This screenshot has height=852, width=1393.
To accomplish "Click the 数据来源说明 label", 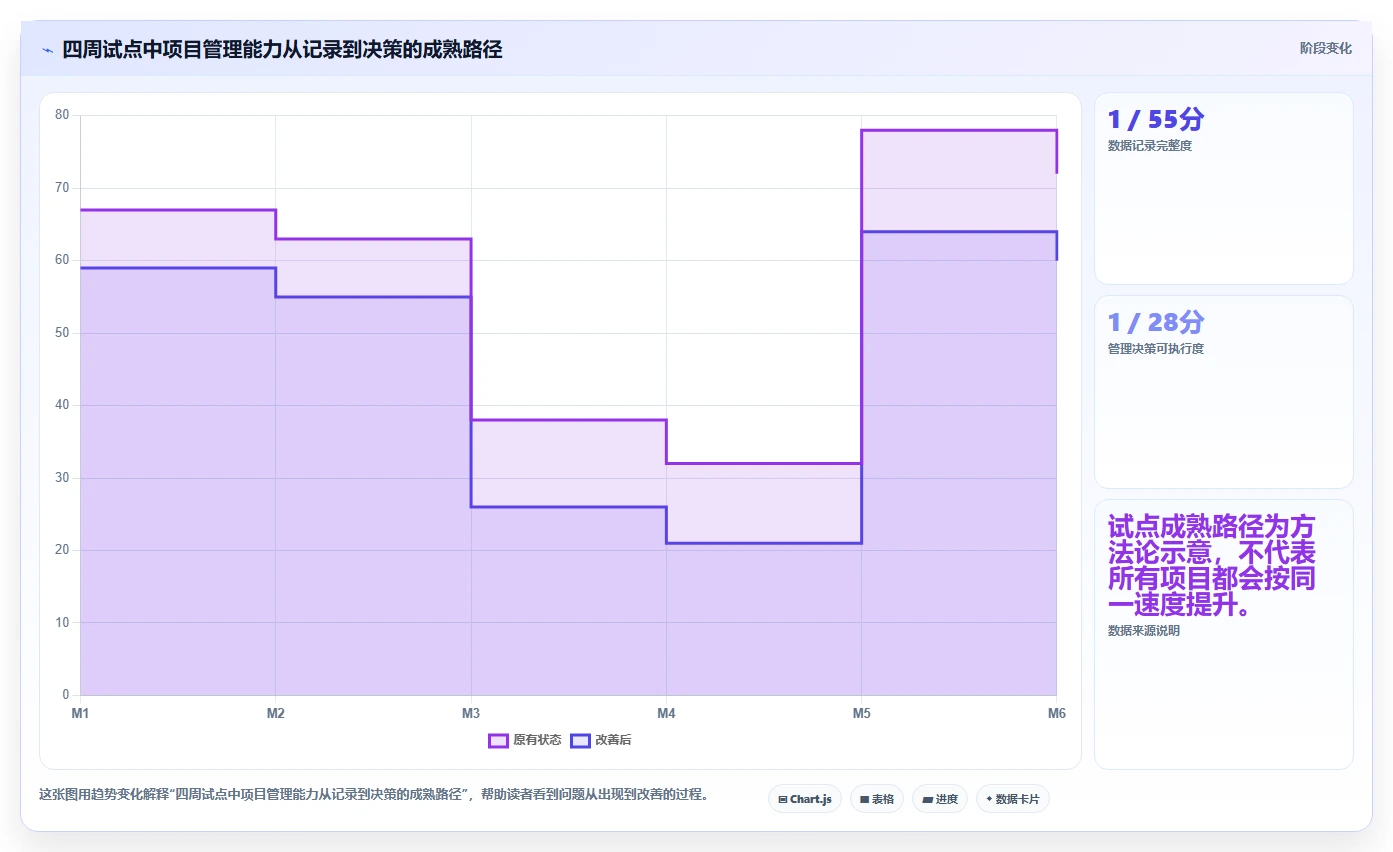I will [x=1144, y=631].
